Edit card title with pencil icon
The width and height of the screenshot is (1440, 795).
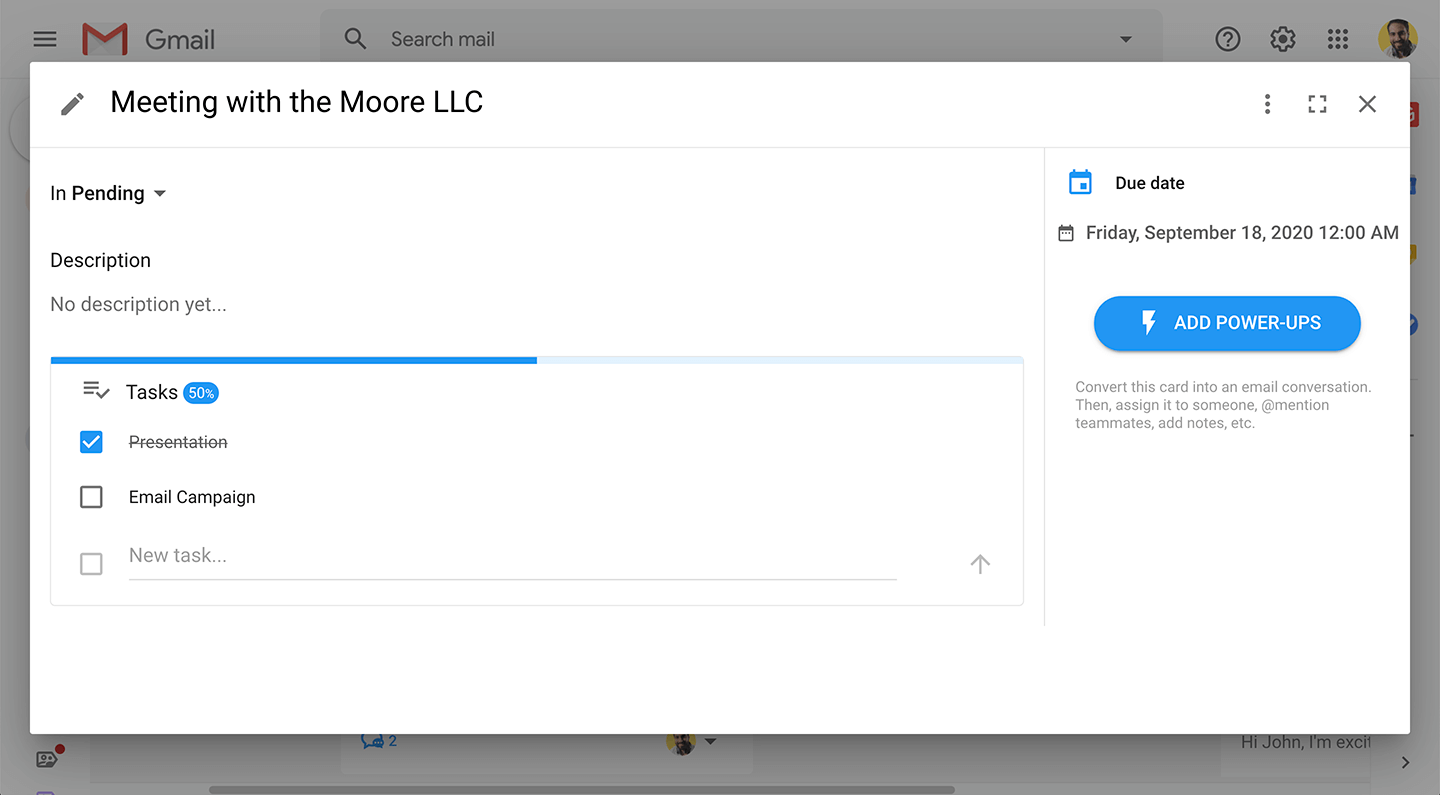(x=72, y=103)
